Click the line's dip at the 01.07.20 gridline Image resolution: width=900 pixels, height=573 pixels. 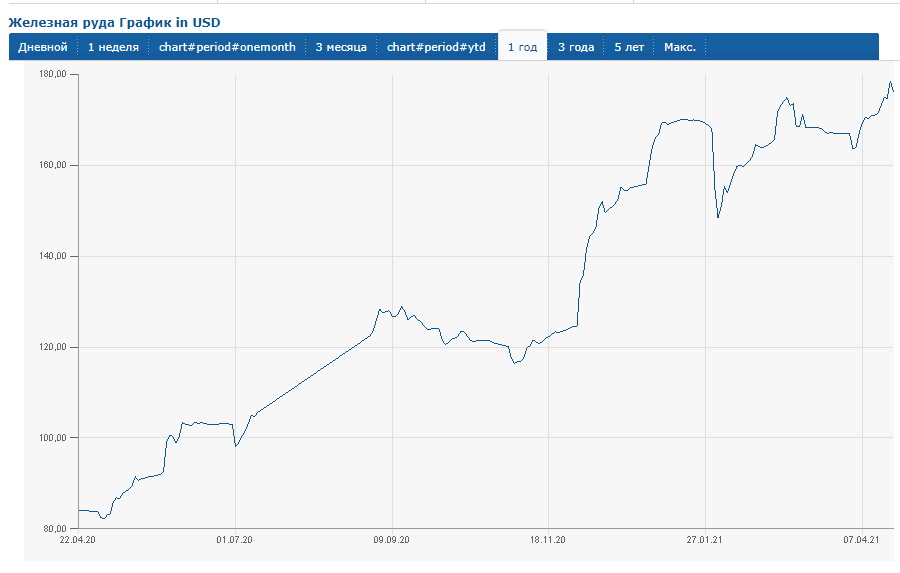point(235,445)
